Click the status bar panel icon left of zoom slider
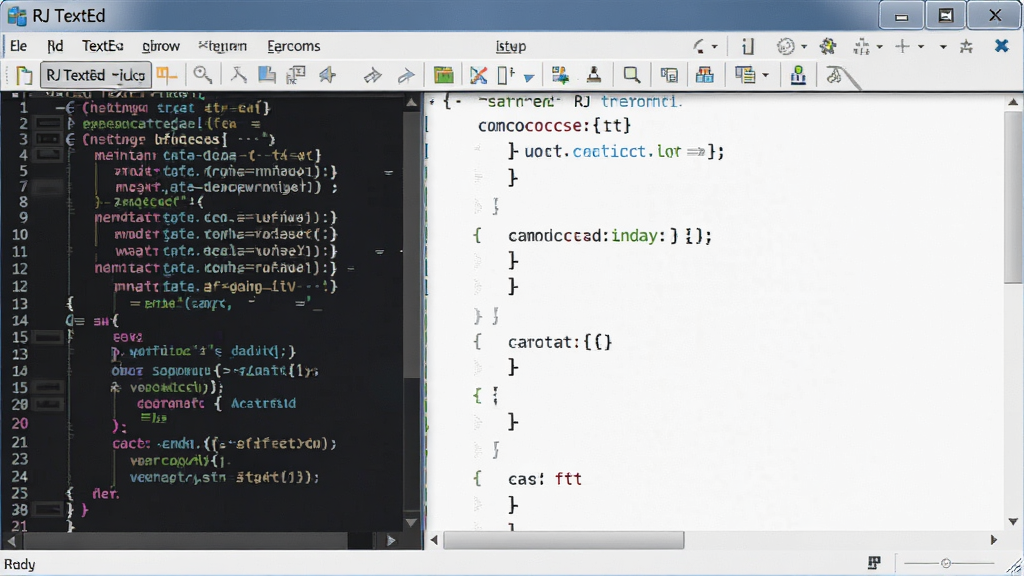The width and height of the screenshot is (1024, 576). 874,563
